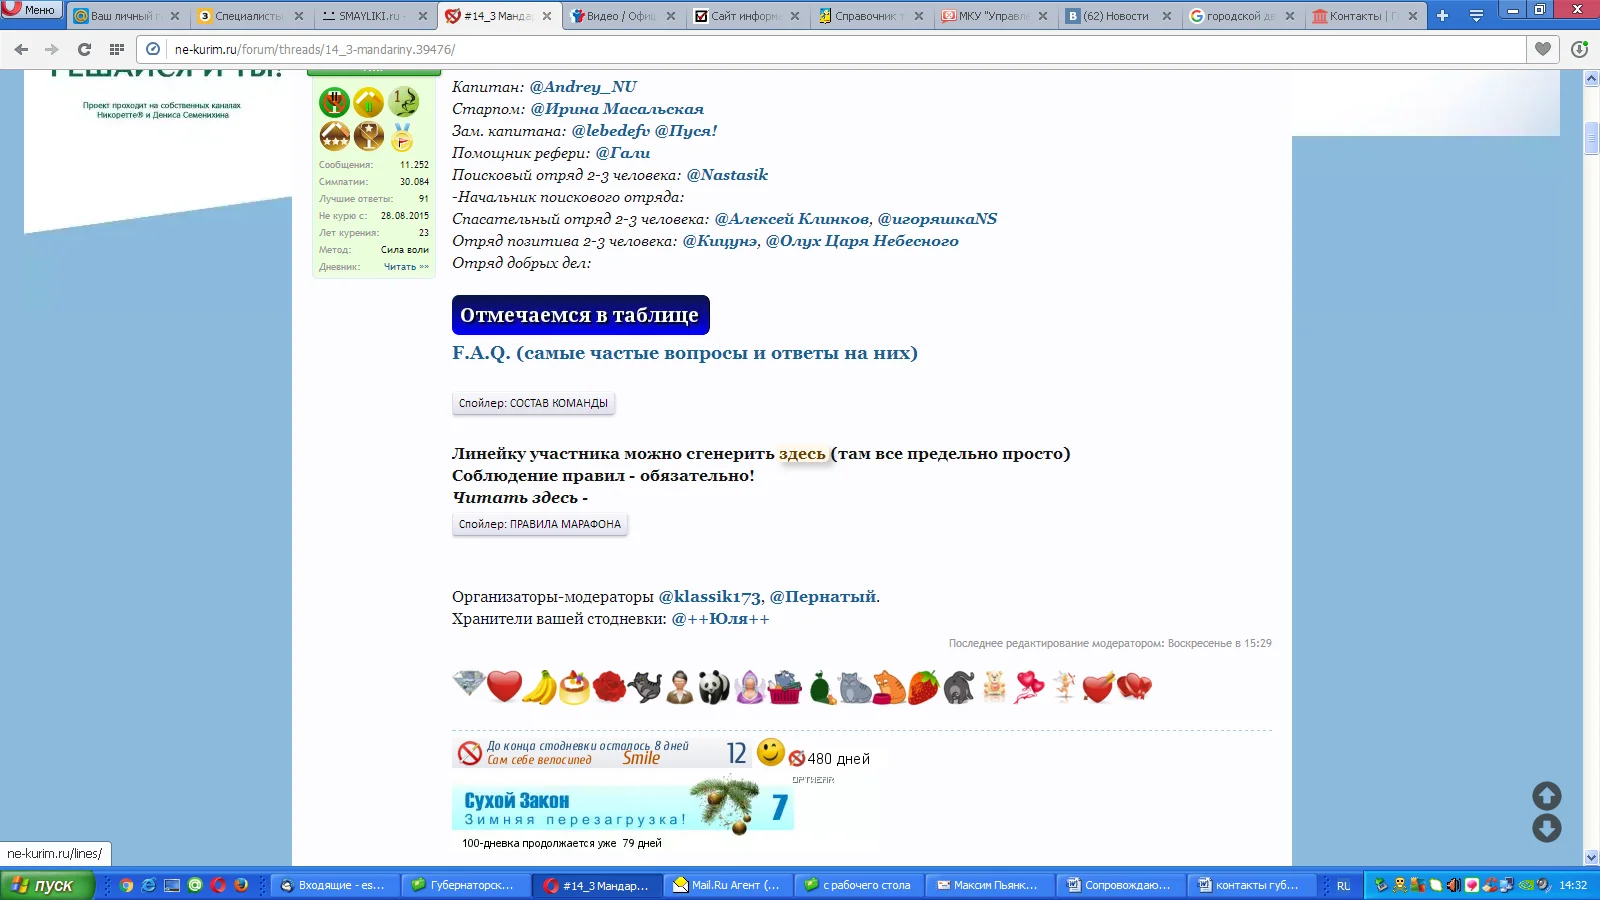Go forward to the next page
Viewport: 1600px width, 900px height.
click(52, 49)
